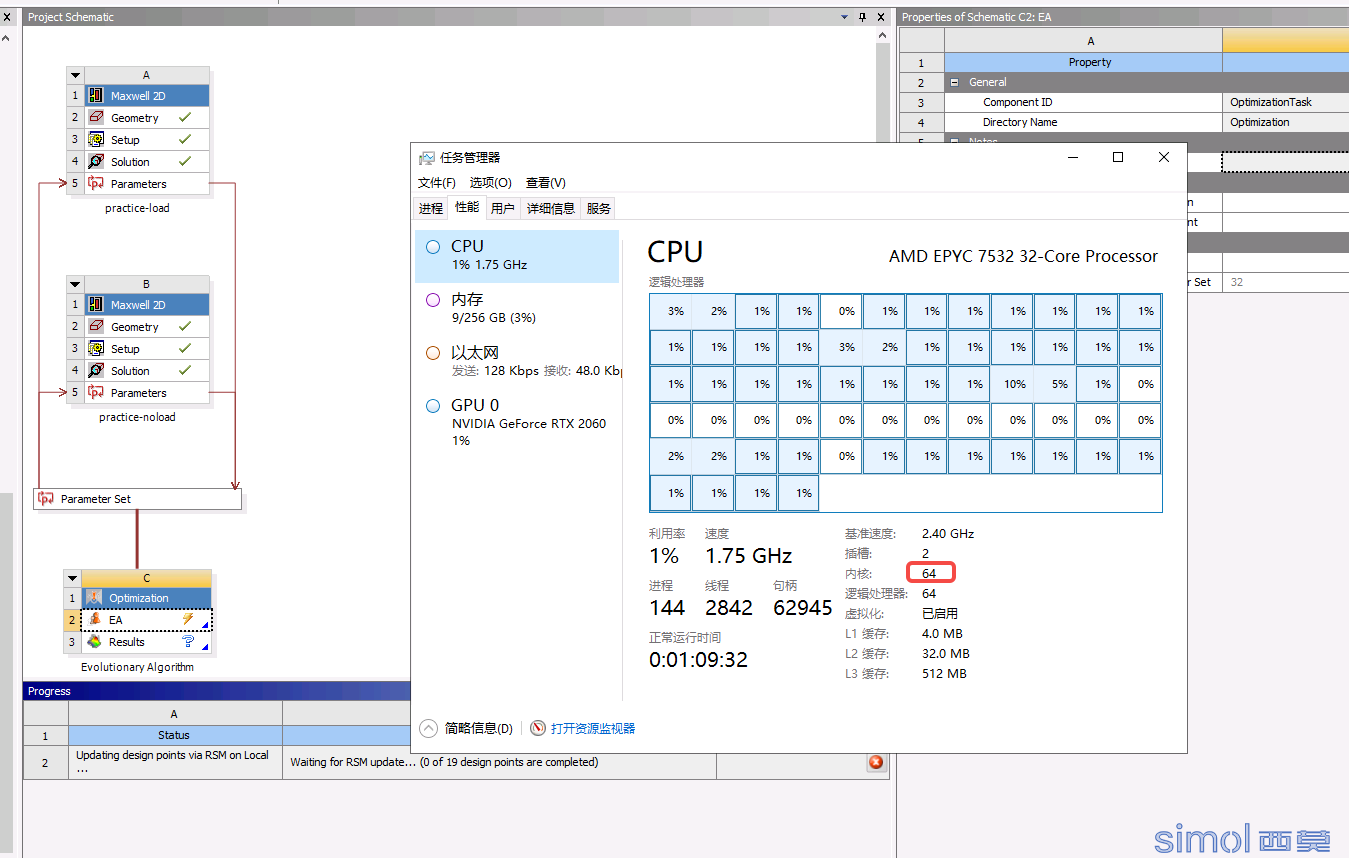Click the Parameter Set bar icon
This screenshot has width=1349, height=858.
(46, 499)
